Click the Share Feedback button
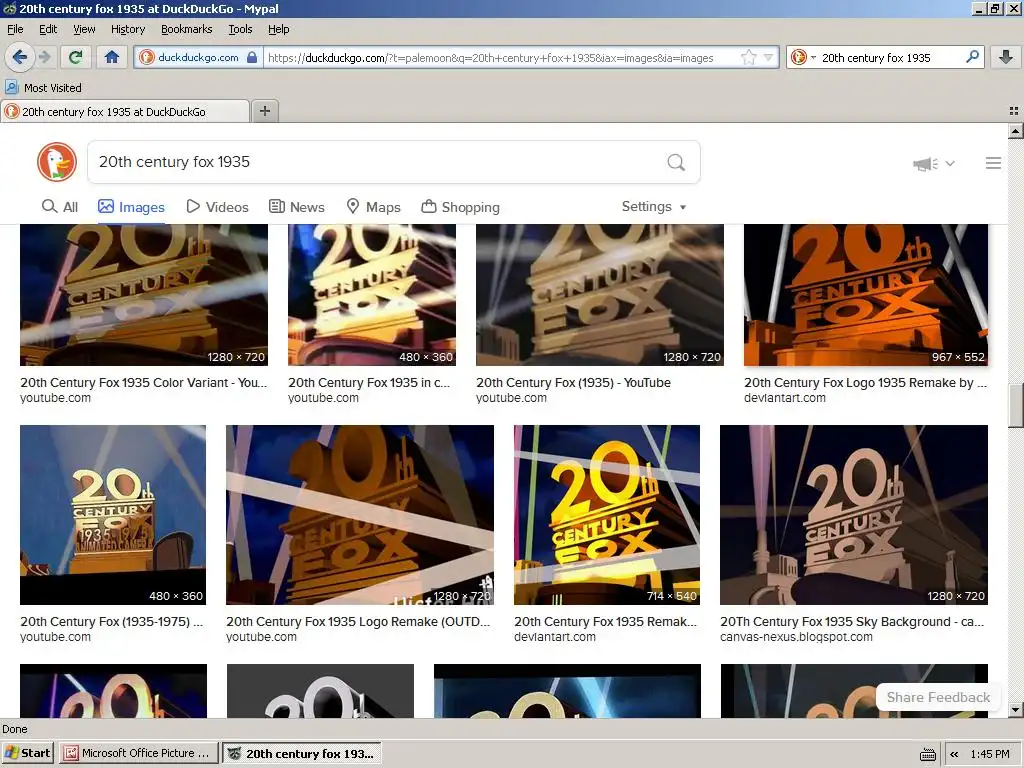1024x768 pixels. [x=938, y=697]
